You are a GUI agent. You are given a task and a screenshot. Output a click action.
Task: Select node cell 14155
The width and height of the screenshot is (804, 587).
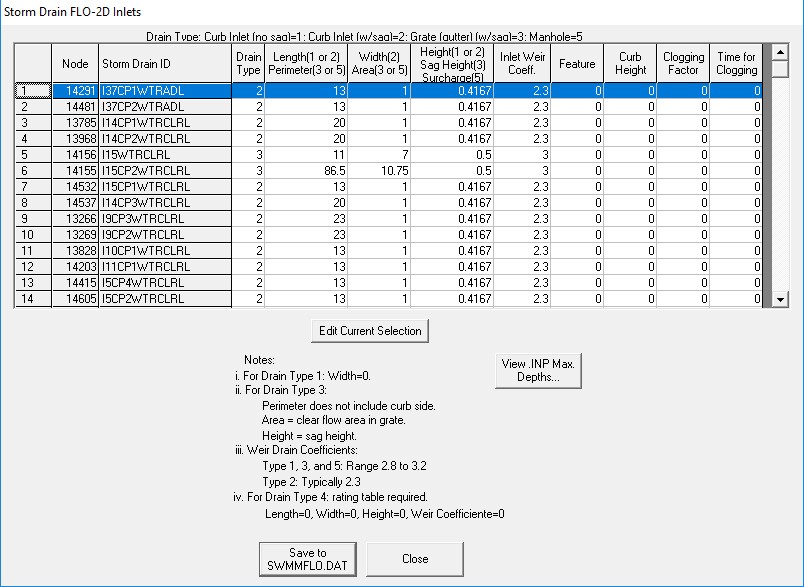pyautogui.click(x=75, y=171)
